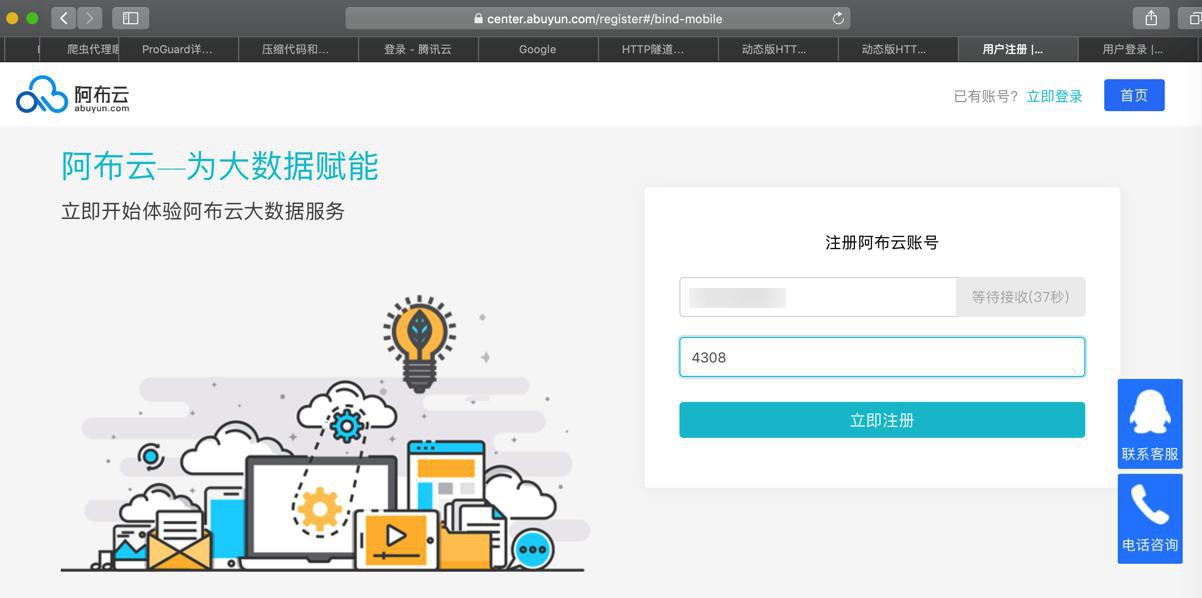Go back with Safari back arrow

(63, 18)
